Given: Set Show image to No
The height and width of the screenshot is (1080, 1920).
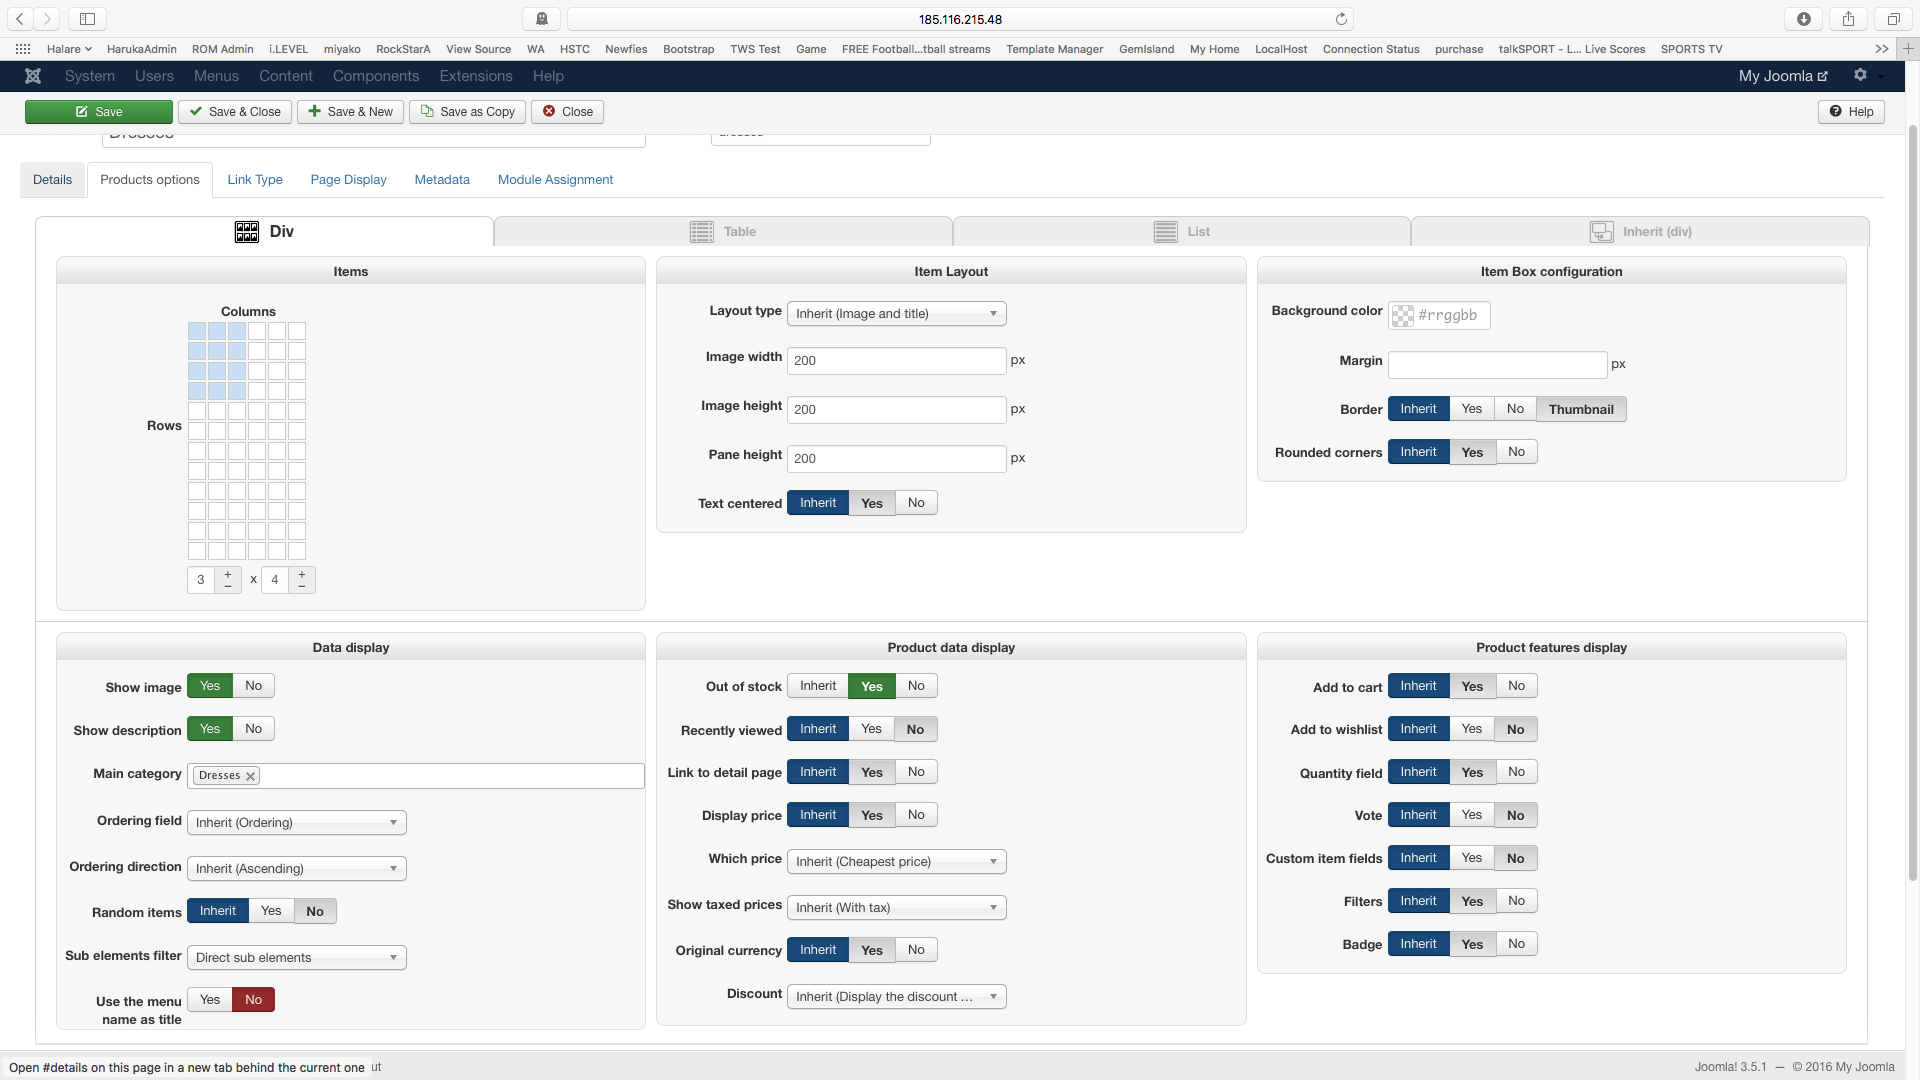Looking at the screenshot, I should [x=253, y=686].
